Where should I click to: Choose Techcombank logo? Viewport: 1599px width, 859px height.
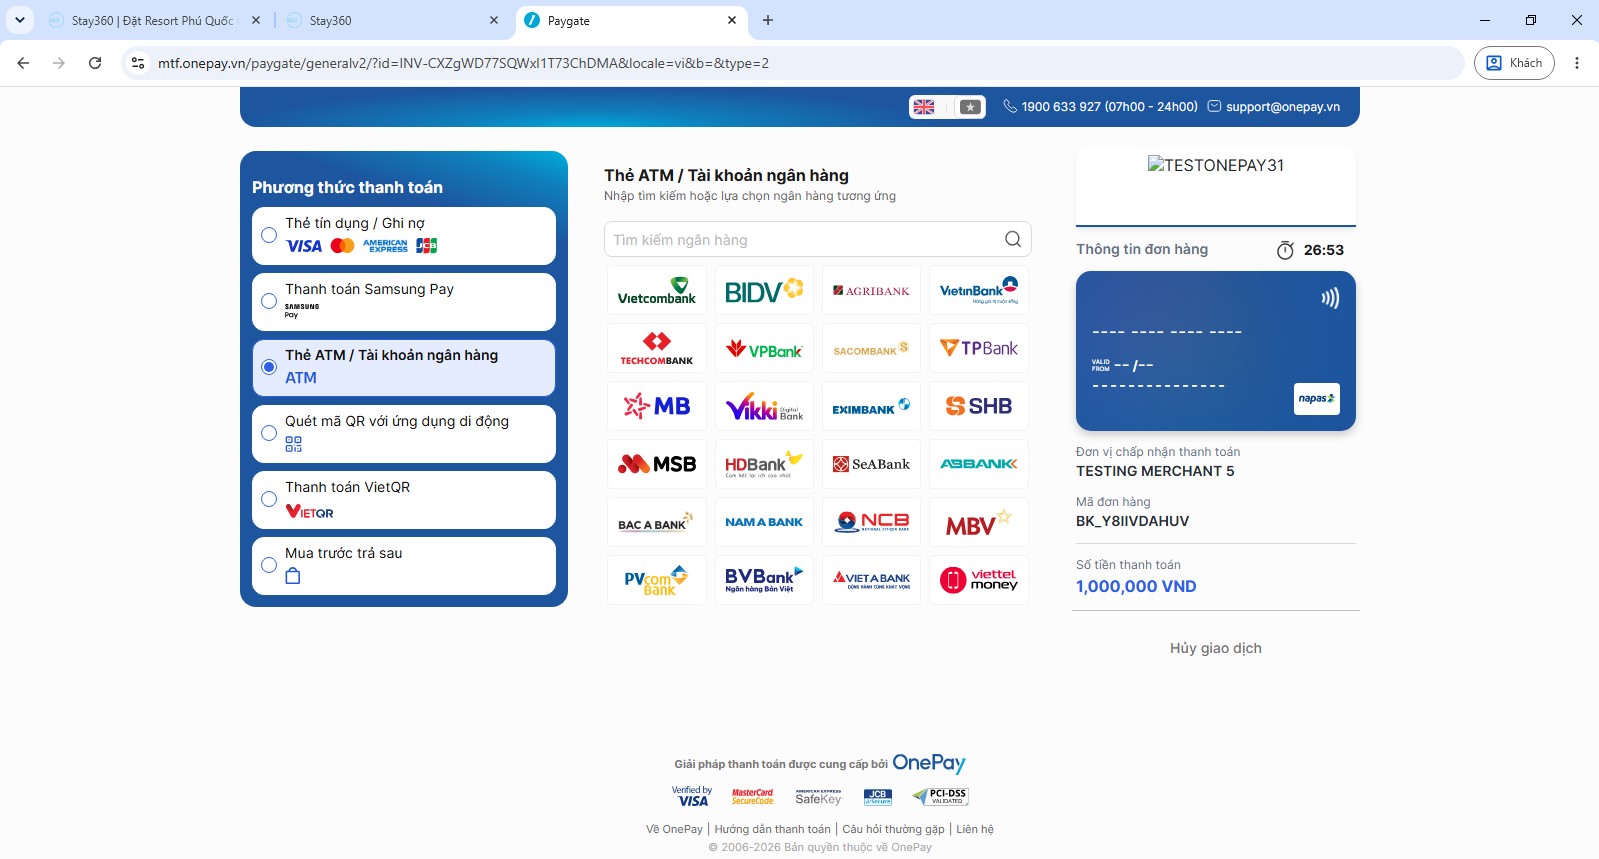tap(657, 349)
